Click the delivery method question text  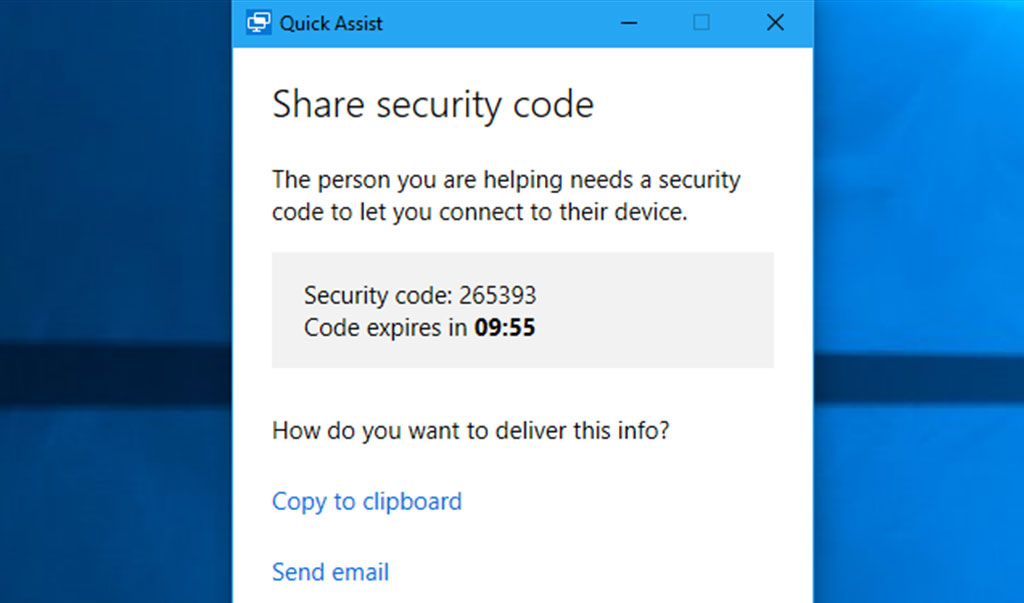click(x=470, y=431)
